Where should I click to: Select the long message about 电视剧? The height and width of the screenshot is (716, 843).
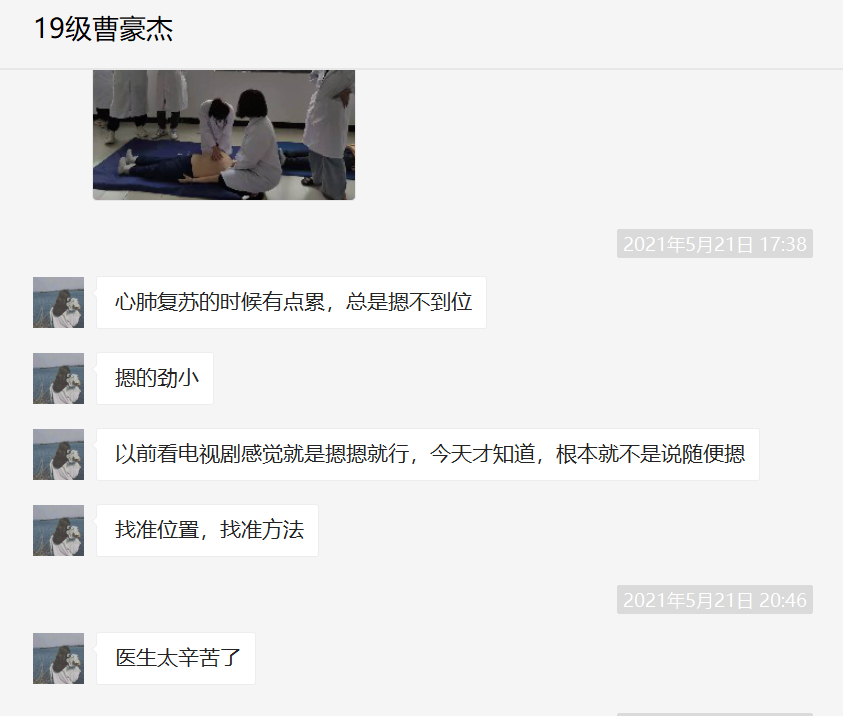[428, 454]
